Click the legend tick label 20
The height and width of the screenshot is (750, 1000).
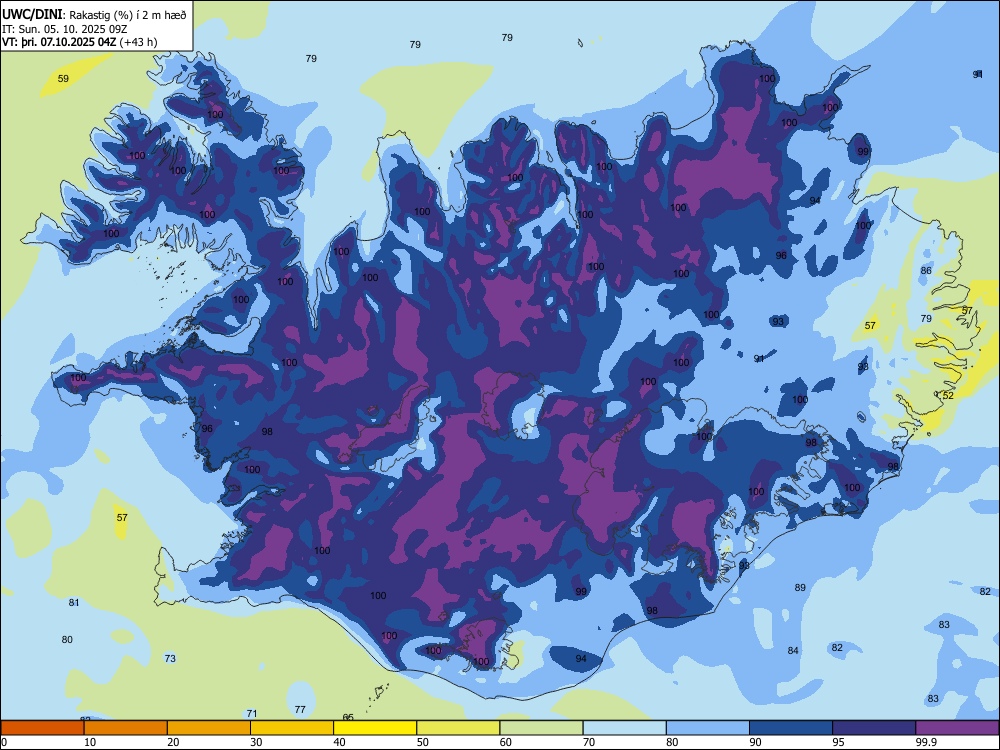[173, 742]
